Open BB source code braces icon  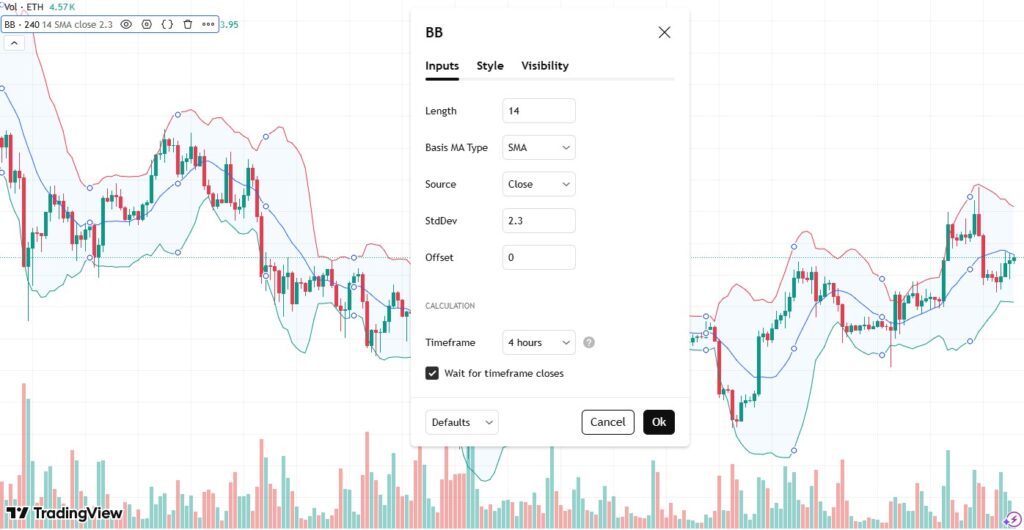(x=167, y=23)
